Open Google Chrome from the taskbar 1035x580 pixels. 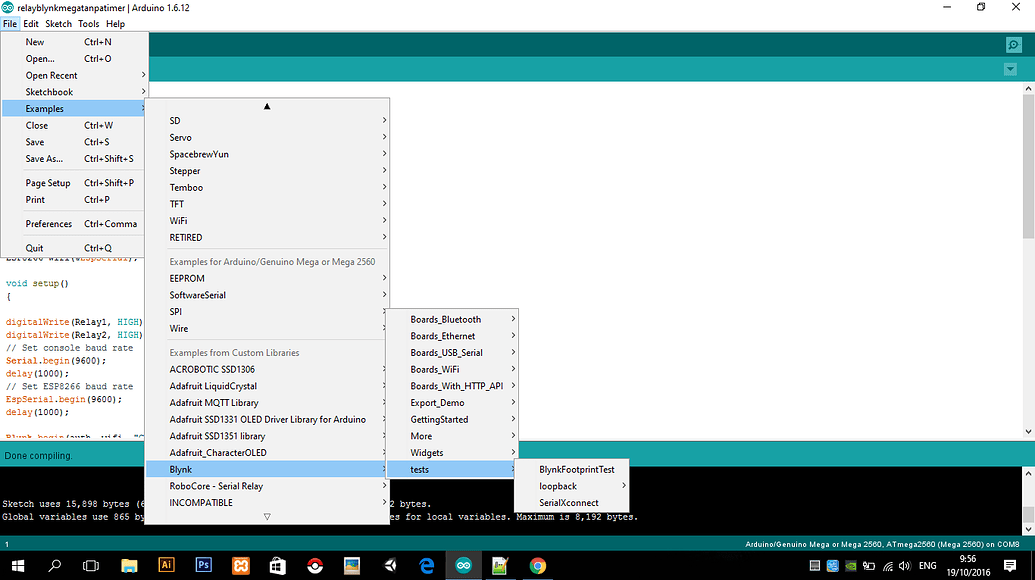tap(537, 565)
